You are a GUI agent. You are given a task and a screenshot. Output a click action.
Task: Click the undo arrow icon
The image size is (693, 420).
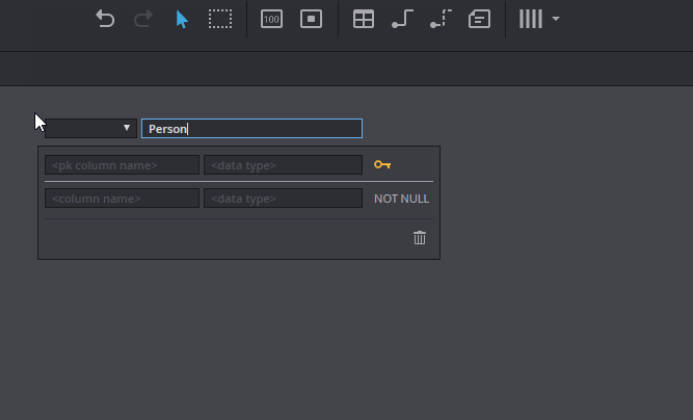(x=105, y=19)
